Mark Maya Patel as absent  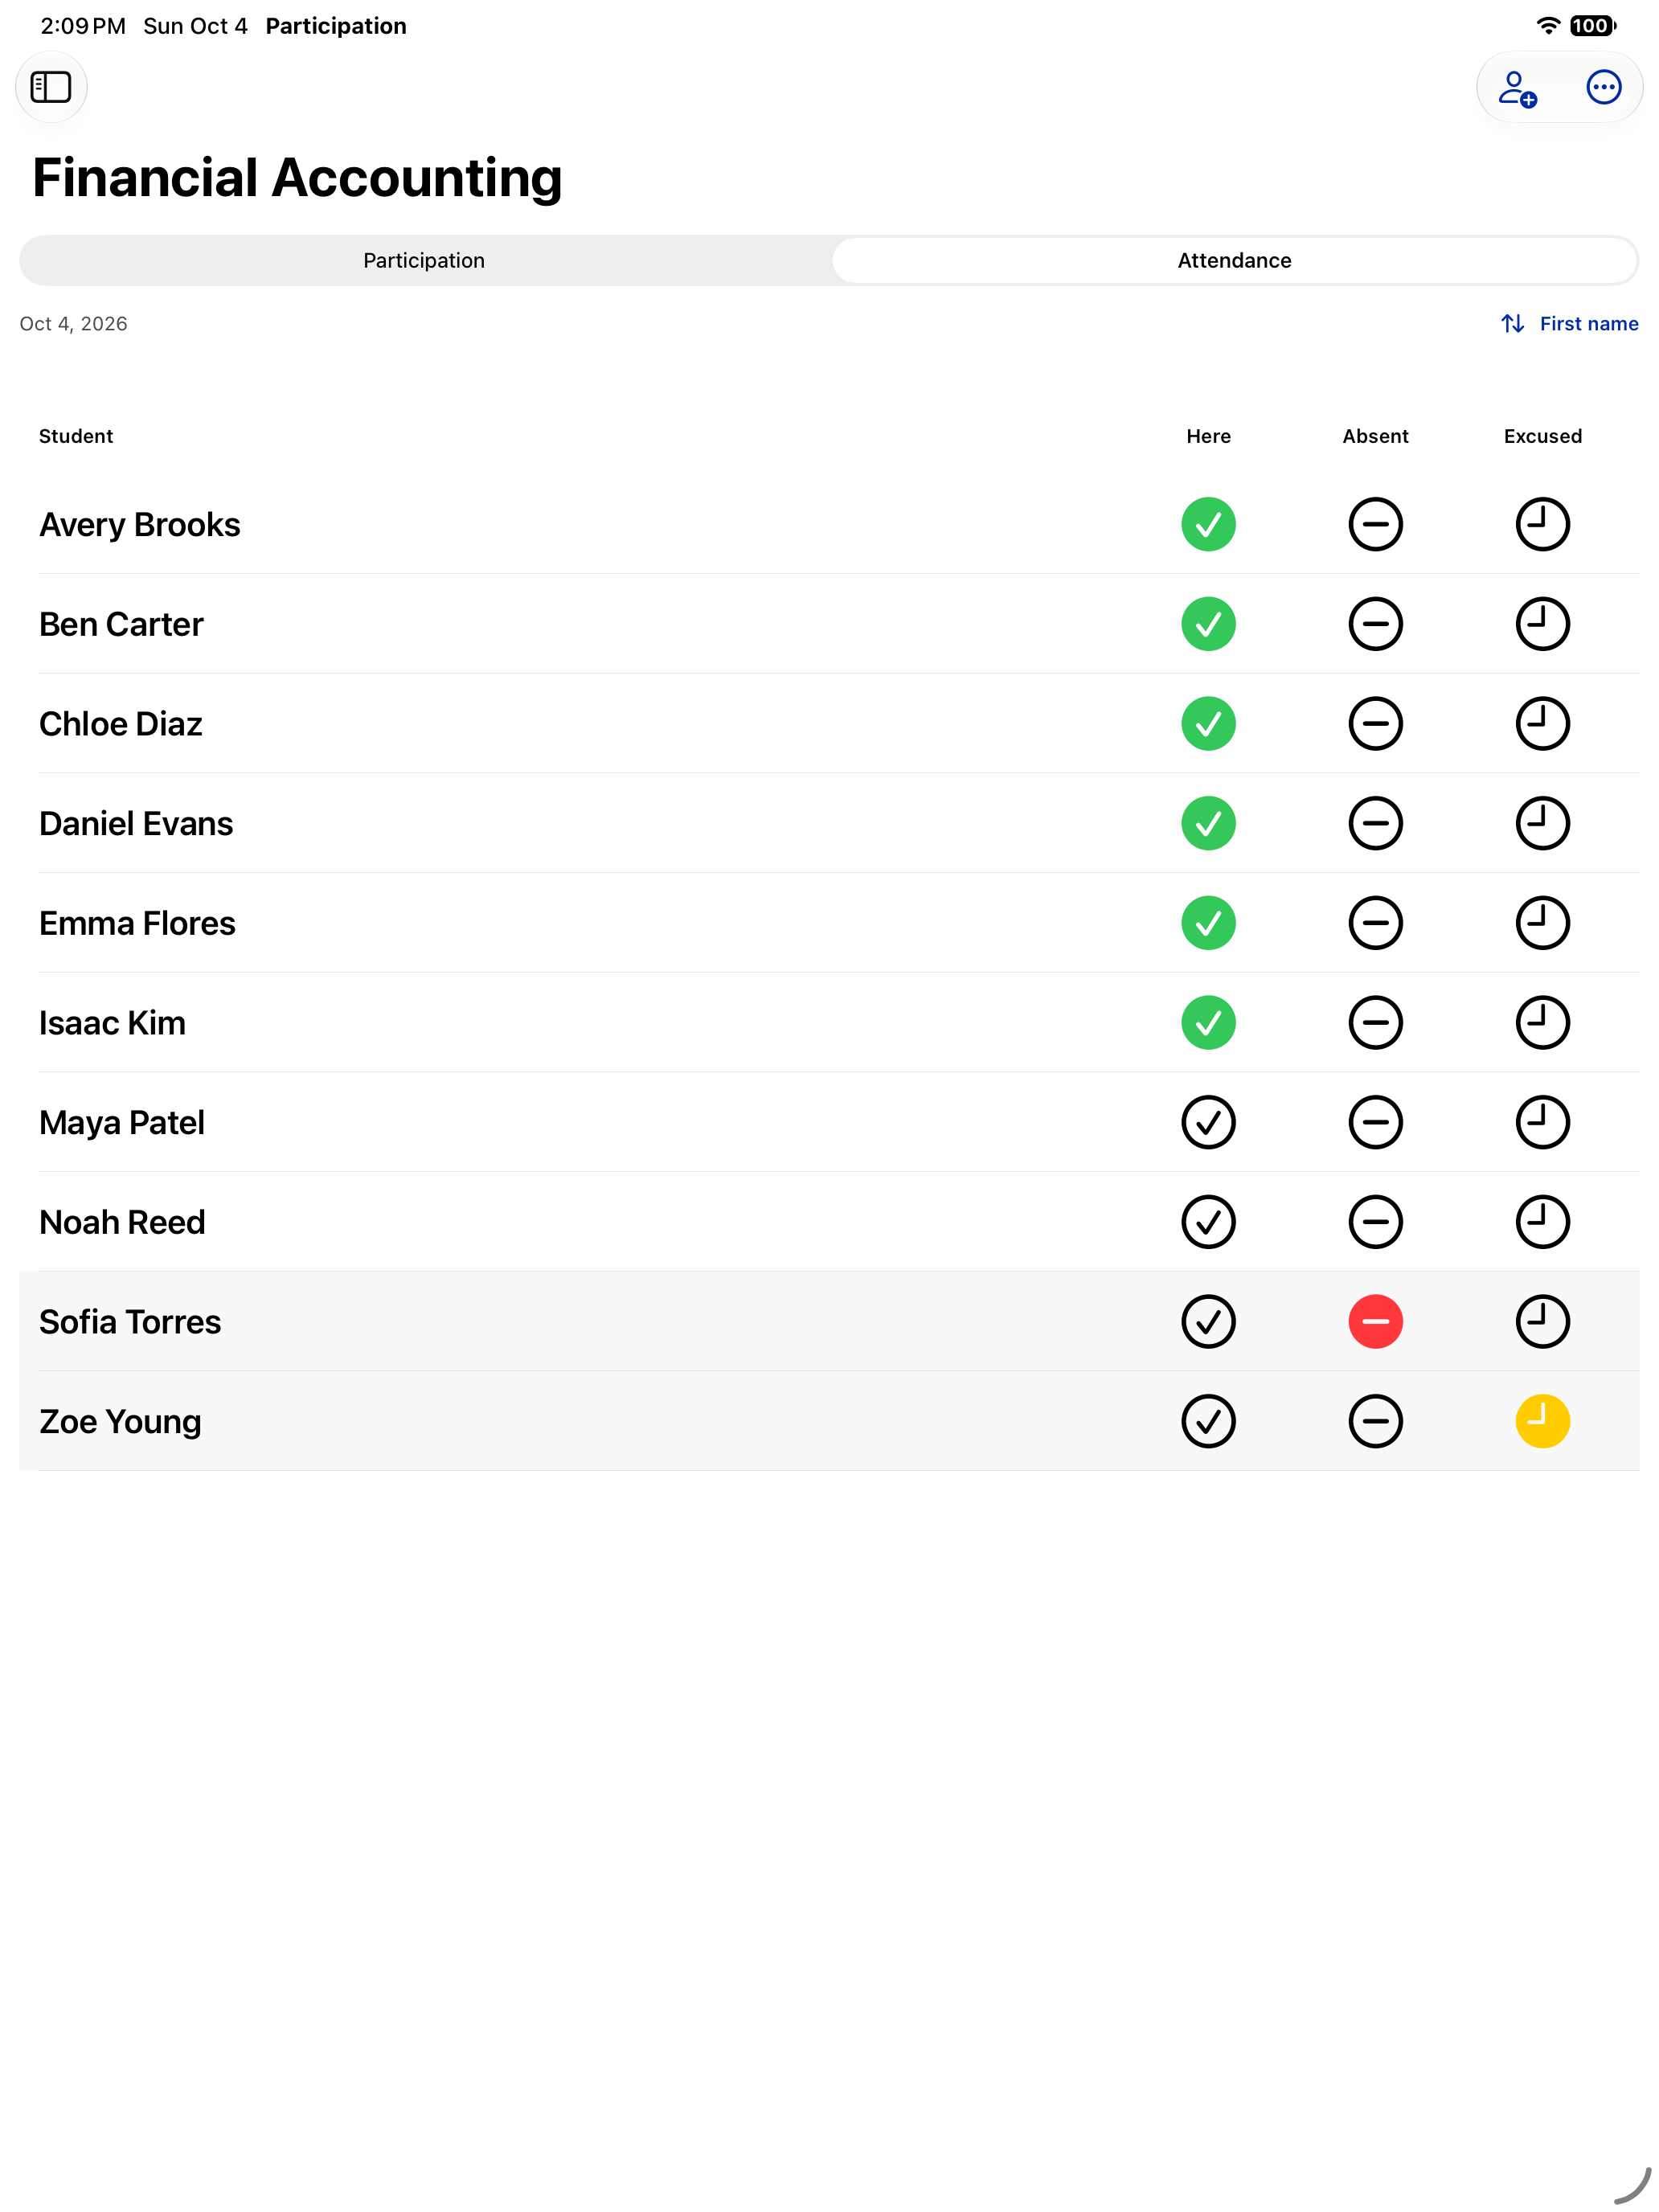[x=1375, y=1122]
